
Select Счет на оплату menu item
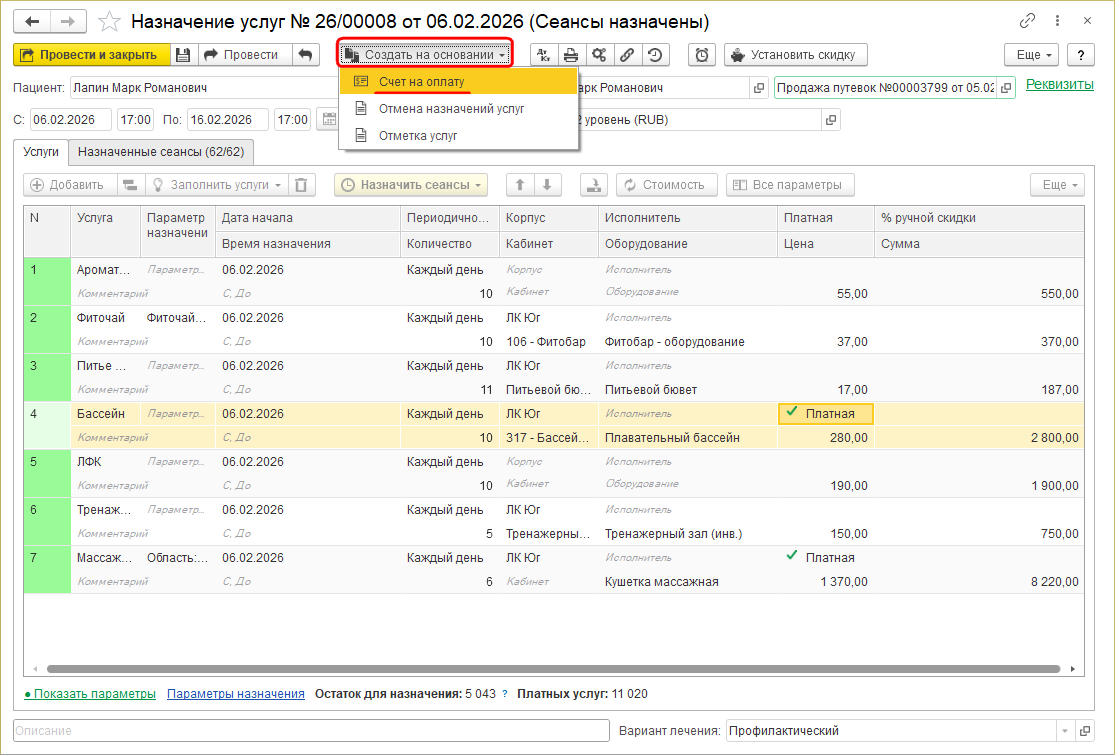[x=421, y=81]
